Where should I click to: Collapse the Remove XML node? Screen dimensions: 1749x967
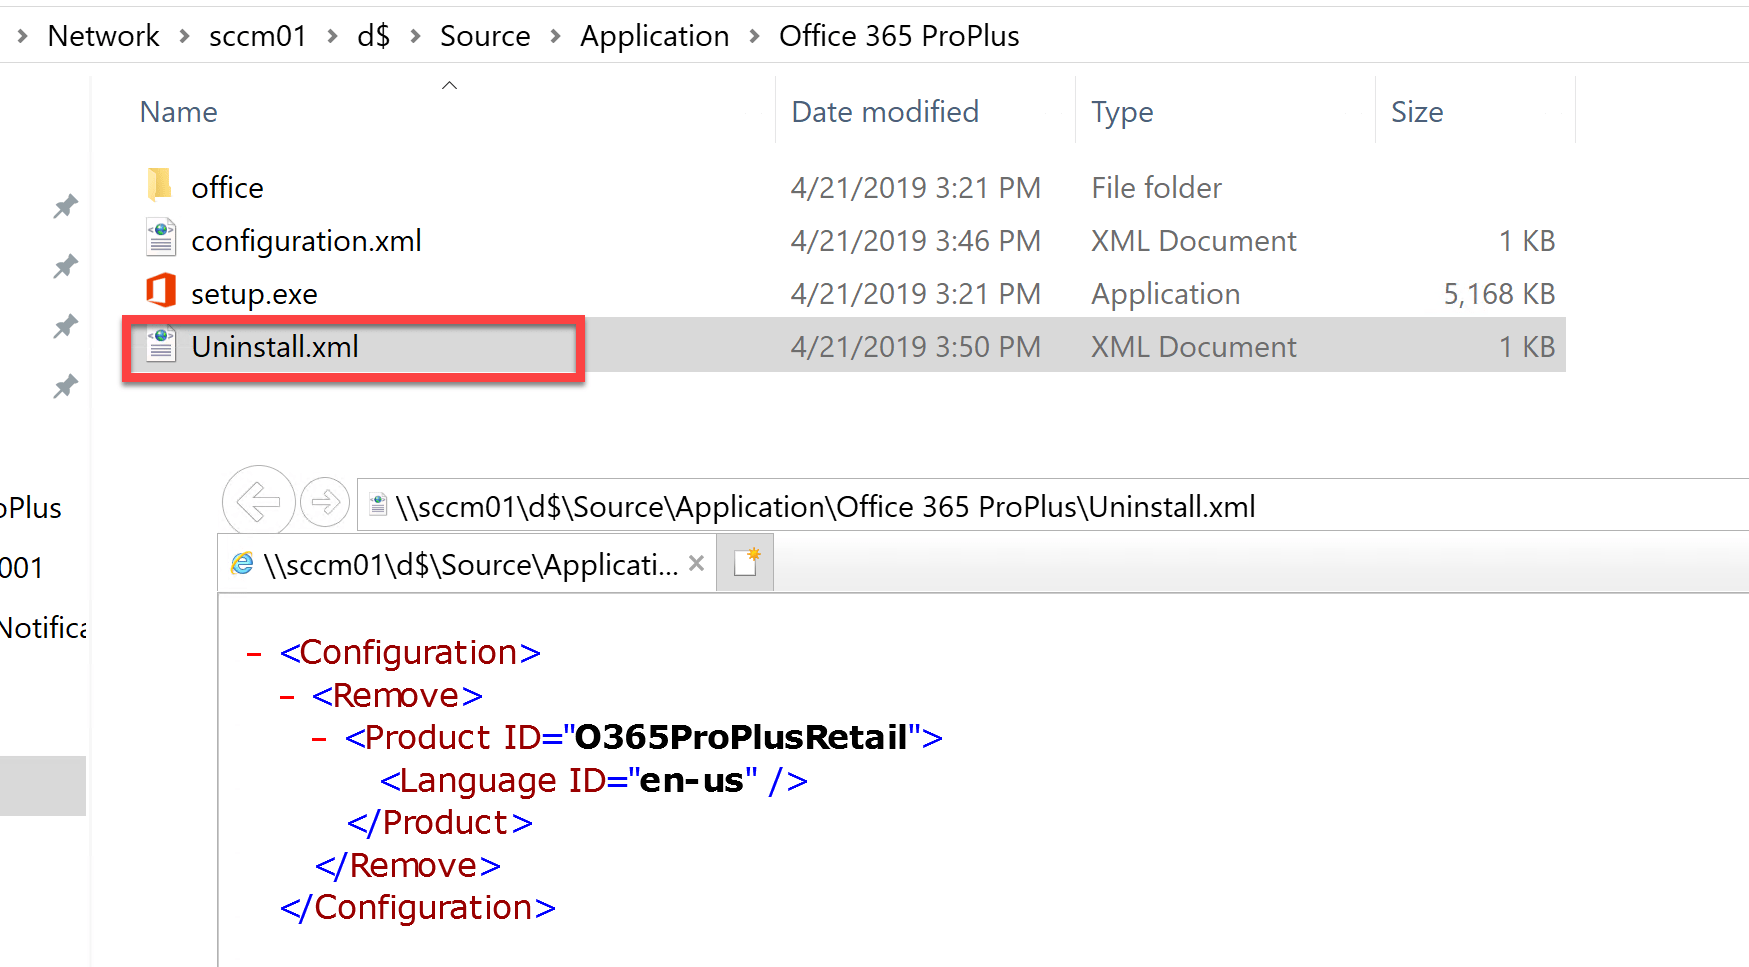287,695
